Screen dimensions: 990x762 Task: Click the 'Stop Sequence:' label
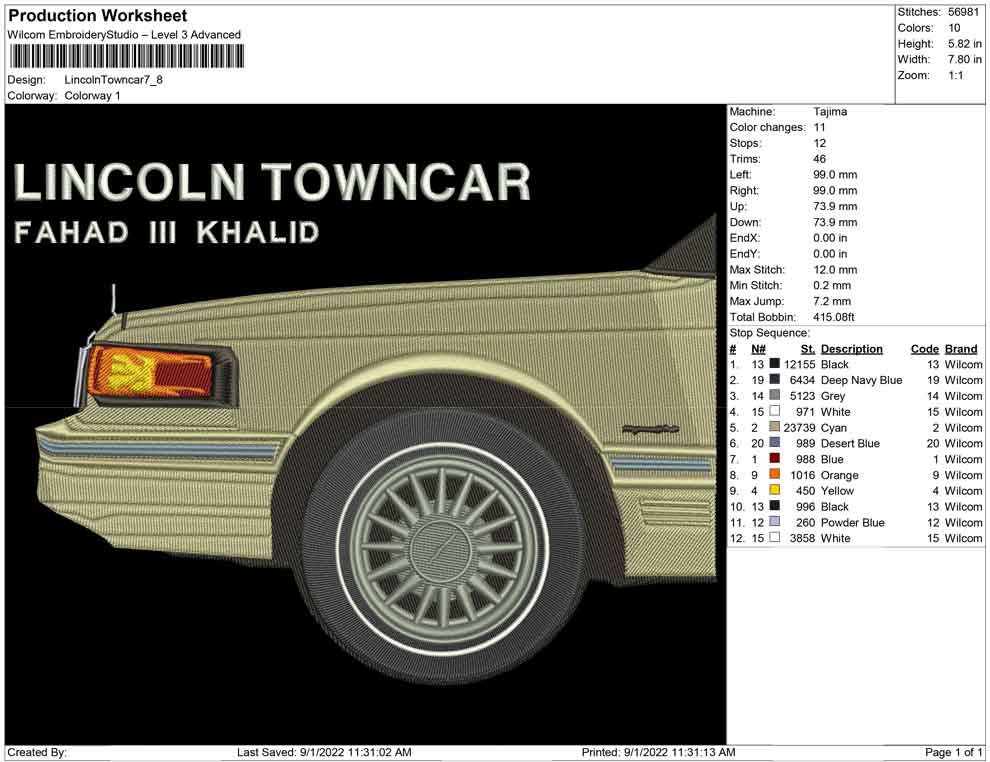pos(770,333)
